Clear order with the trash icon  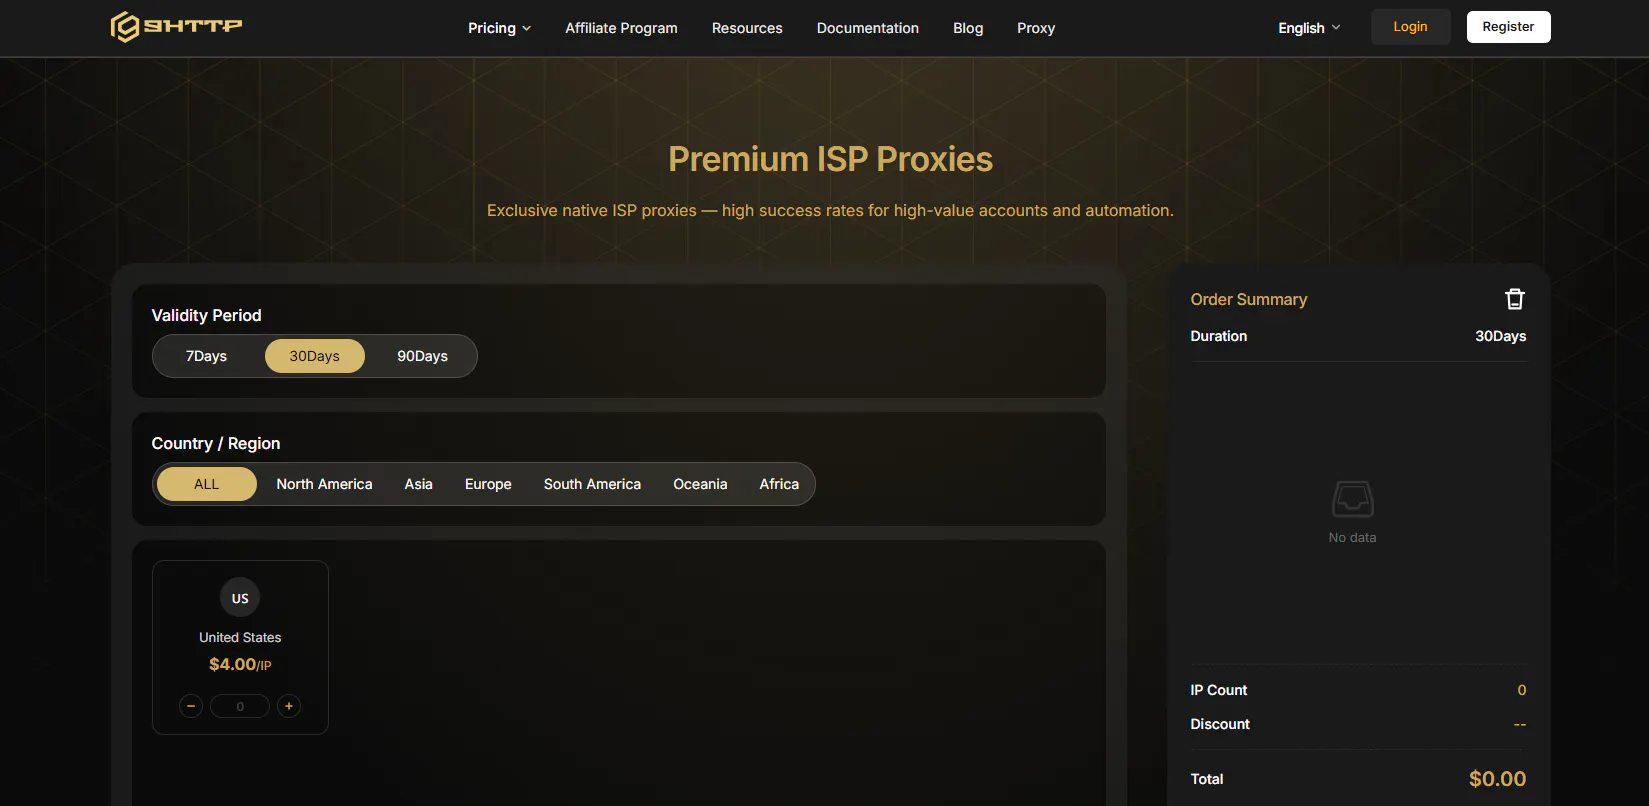[1515, 299]
